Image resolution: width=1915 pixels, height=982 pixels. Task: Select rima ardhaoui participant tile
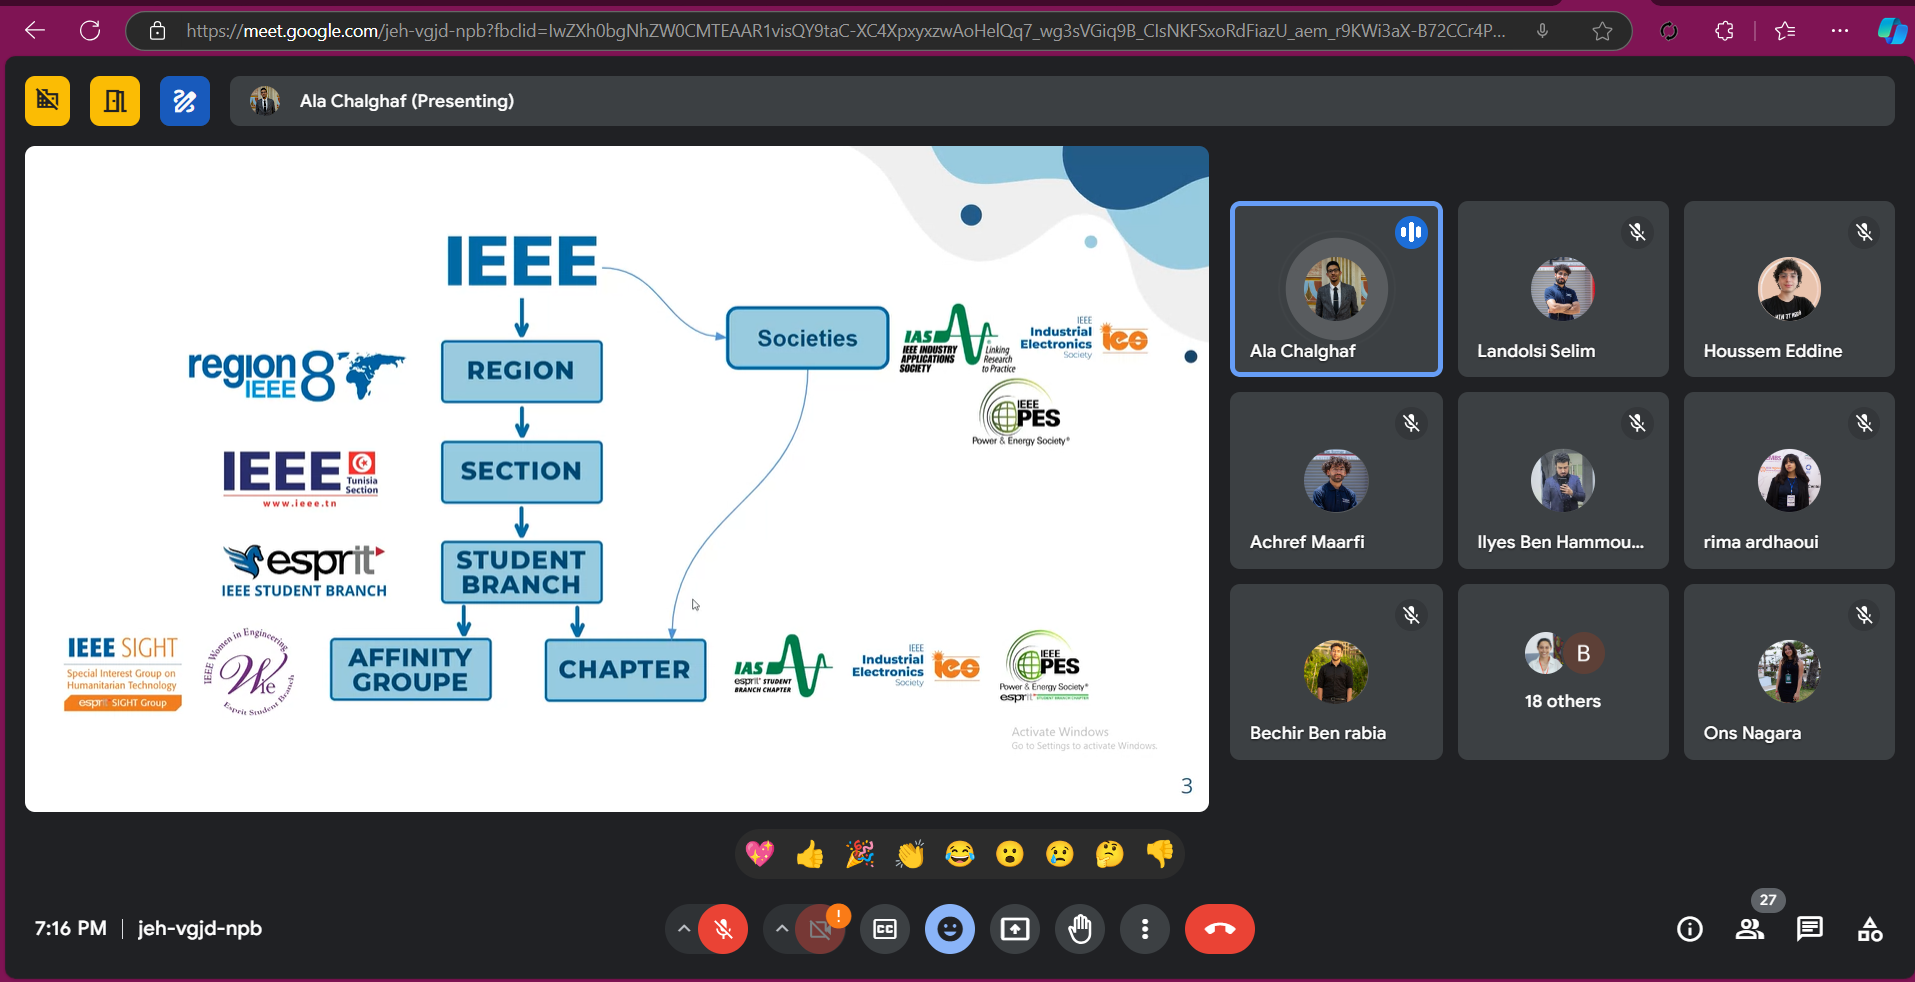[1789, 481]
